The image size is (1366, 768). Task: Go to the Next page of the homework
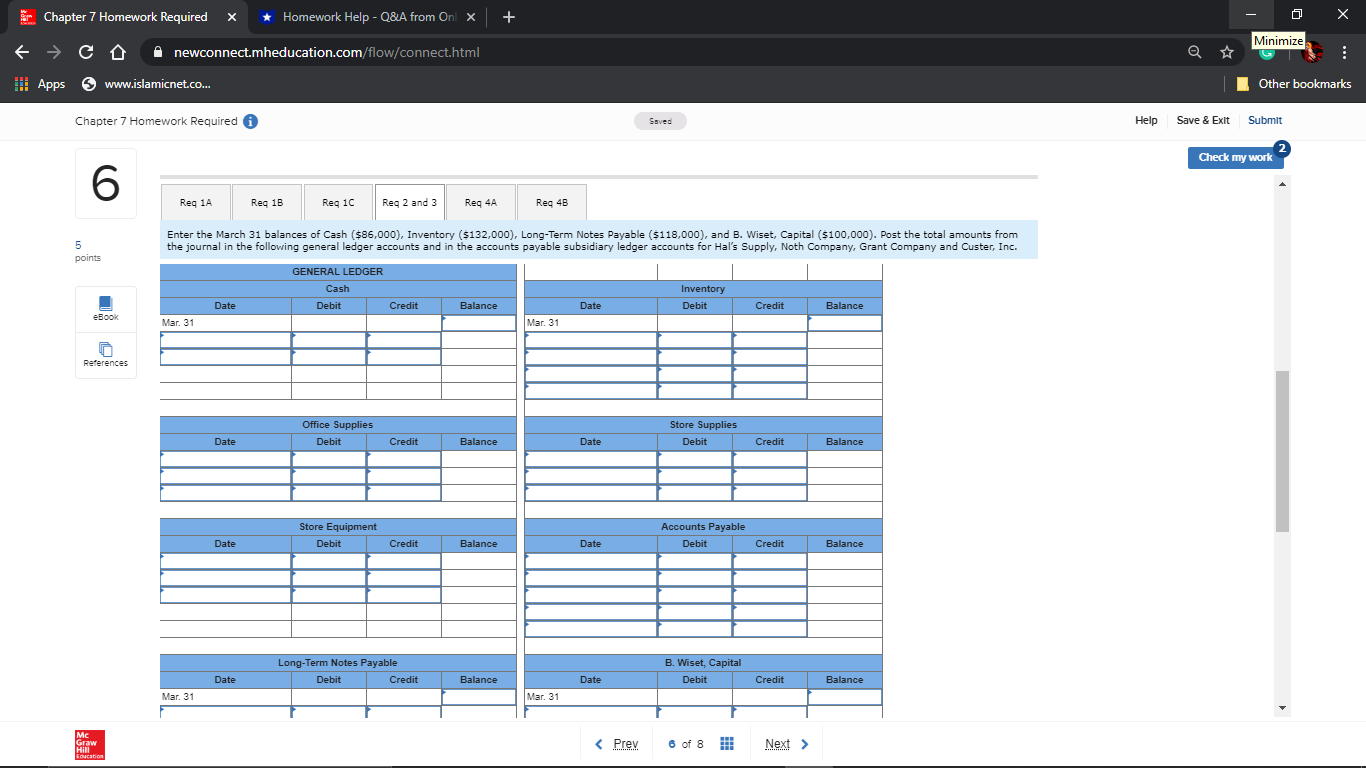click(x=779, y=743)
